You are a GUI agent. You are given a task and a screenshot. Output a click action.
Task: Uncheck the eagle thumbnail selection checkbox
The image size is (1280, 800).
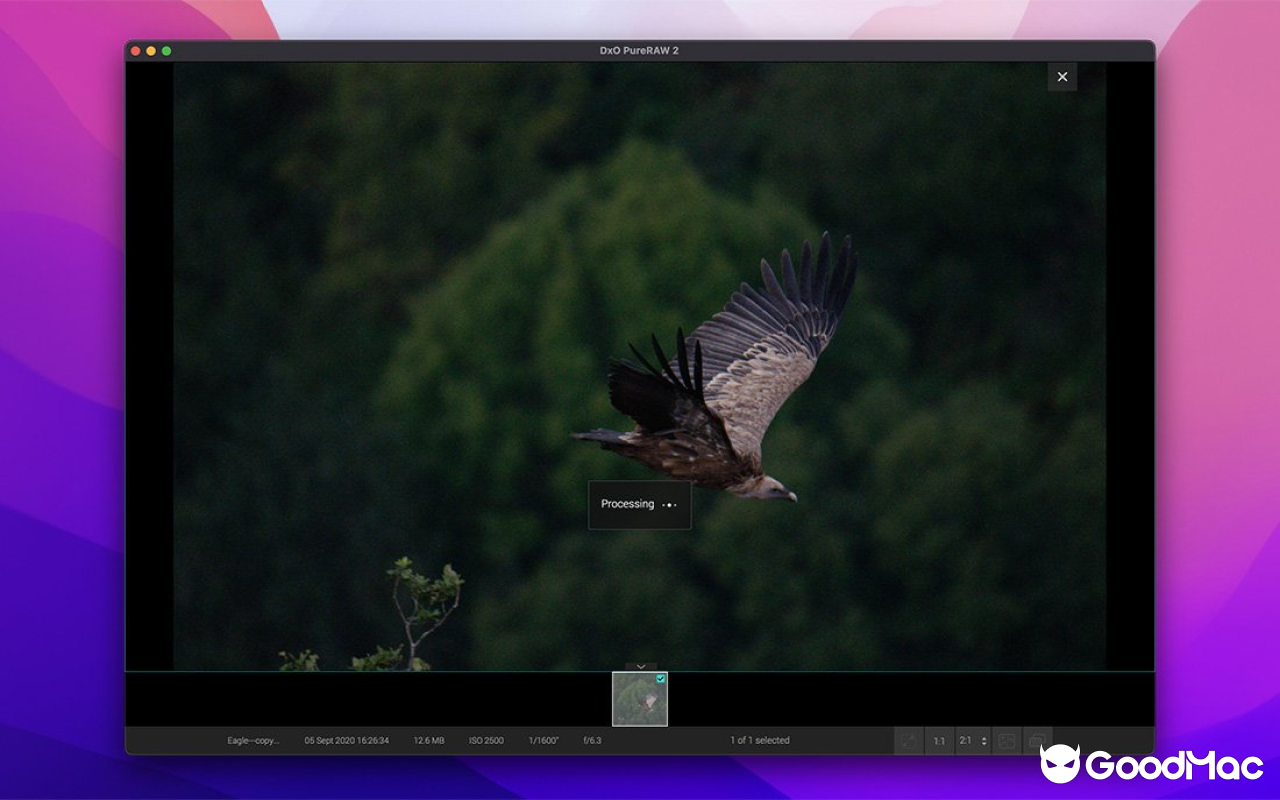(x=660, y=679)
